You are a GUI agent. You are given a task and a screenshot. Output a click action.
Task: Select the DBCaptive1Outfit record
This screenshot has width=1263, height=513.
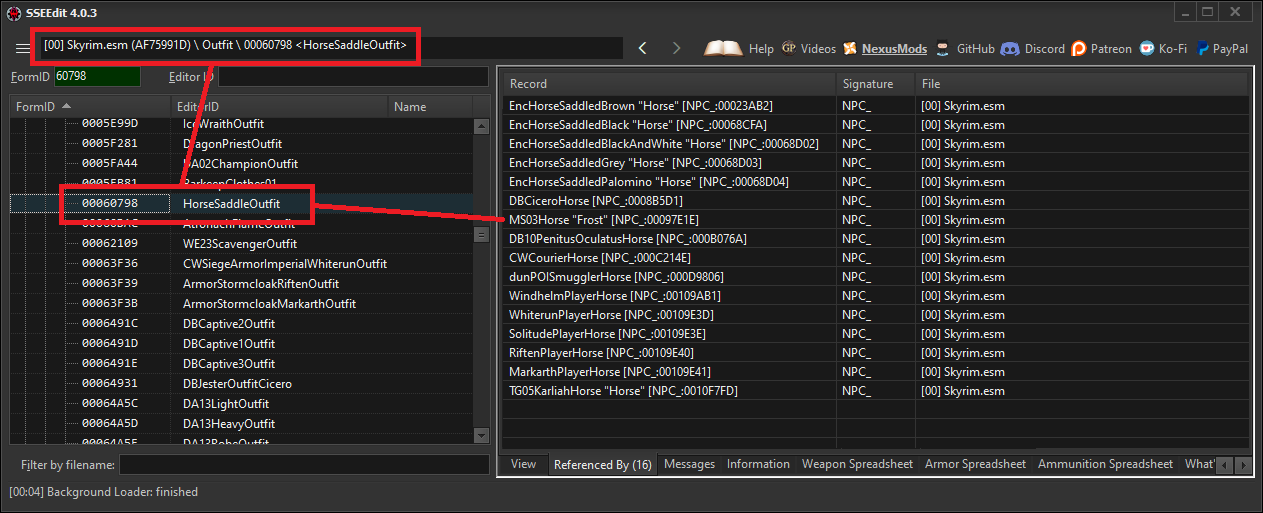241,343
